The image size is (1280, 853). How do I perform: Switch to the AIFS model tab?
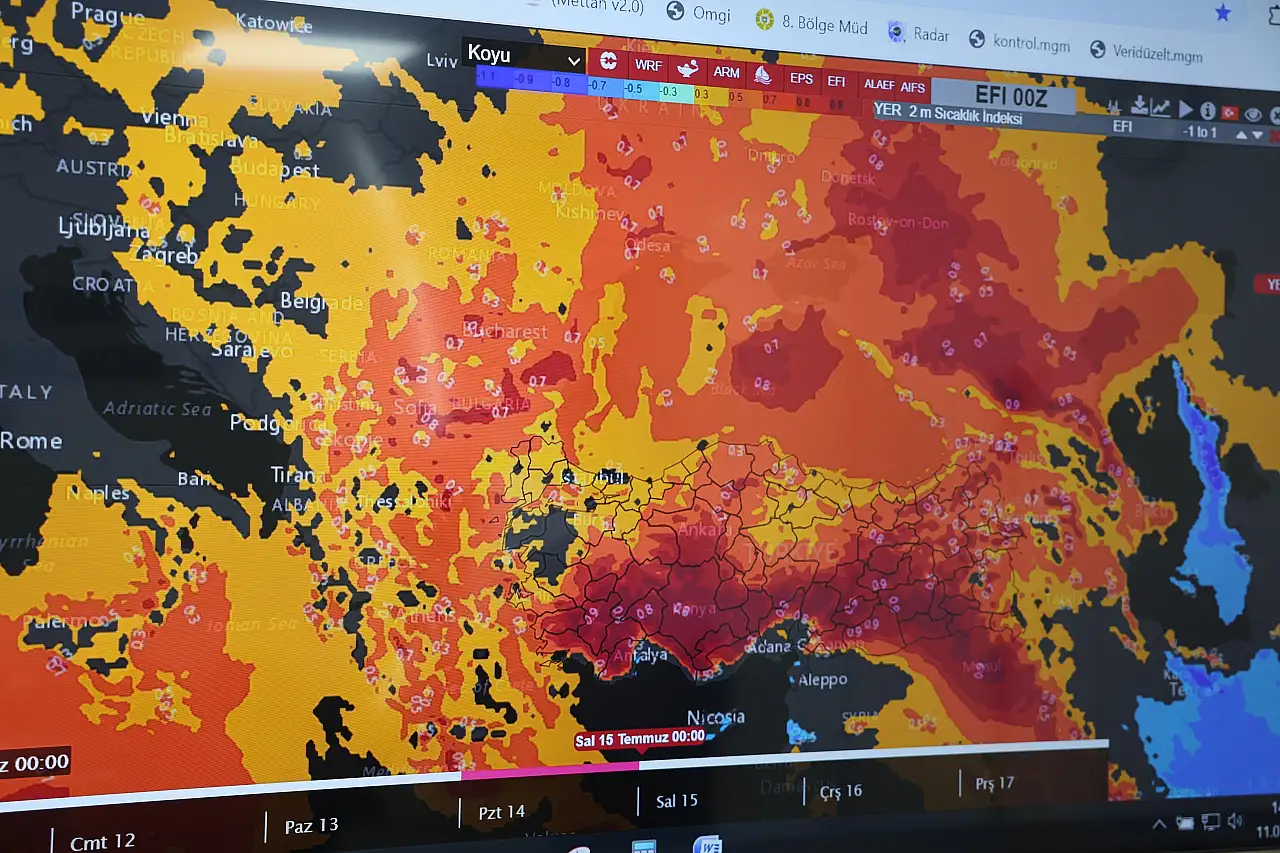(x=912, y=88)
